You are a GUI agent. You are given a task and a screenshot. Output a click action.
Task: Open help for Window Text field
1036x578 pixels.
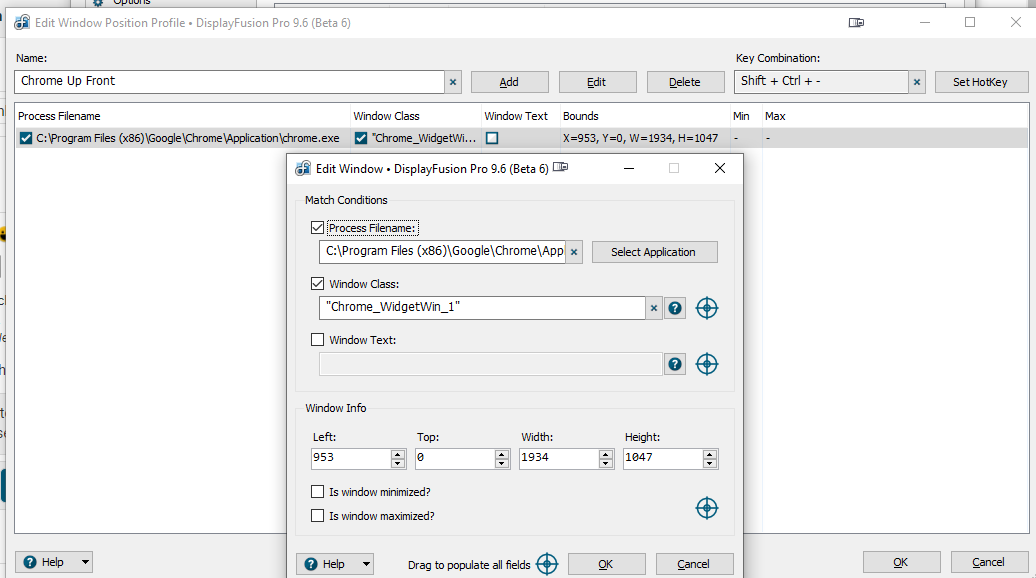pyautogui.click(x=675, y=364)
